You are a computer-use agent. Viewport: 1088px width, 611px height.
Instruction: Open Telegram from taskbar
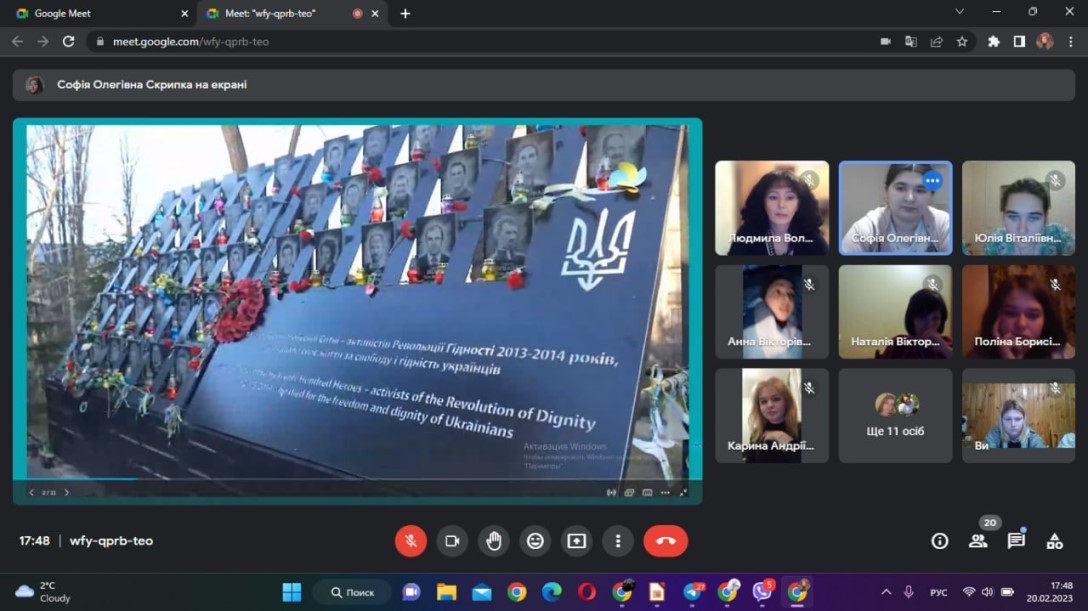pyautogui.click(x=692, y=592)
